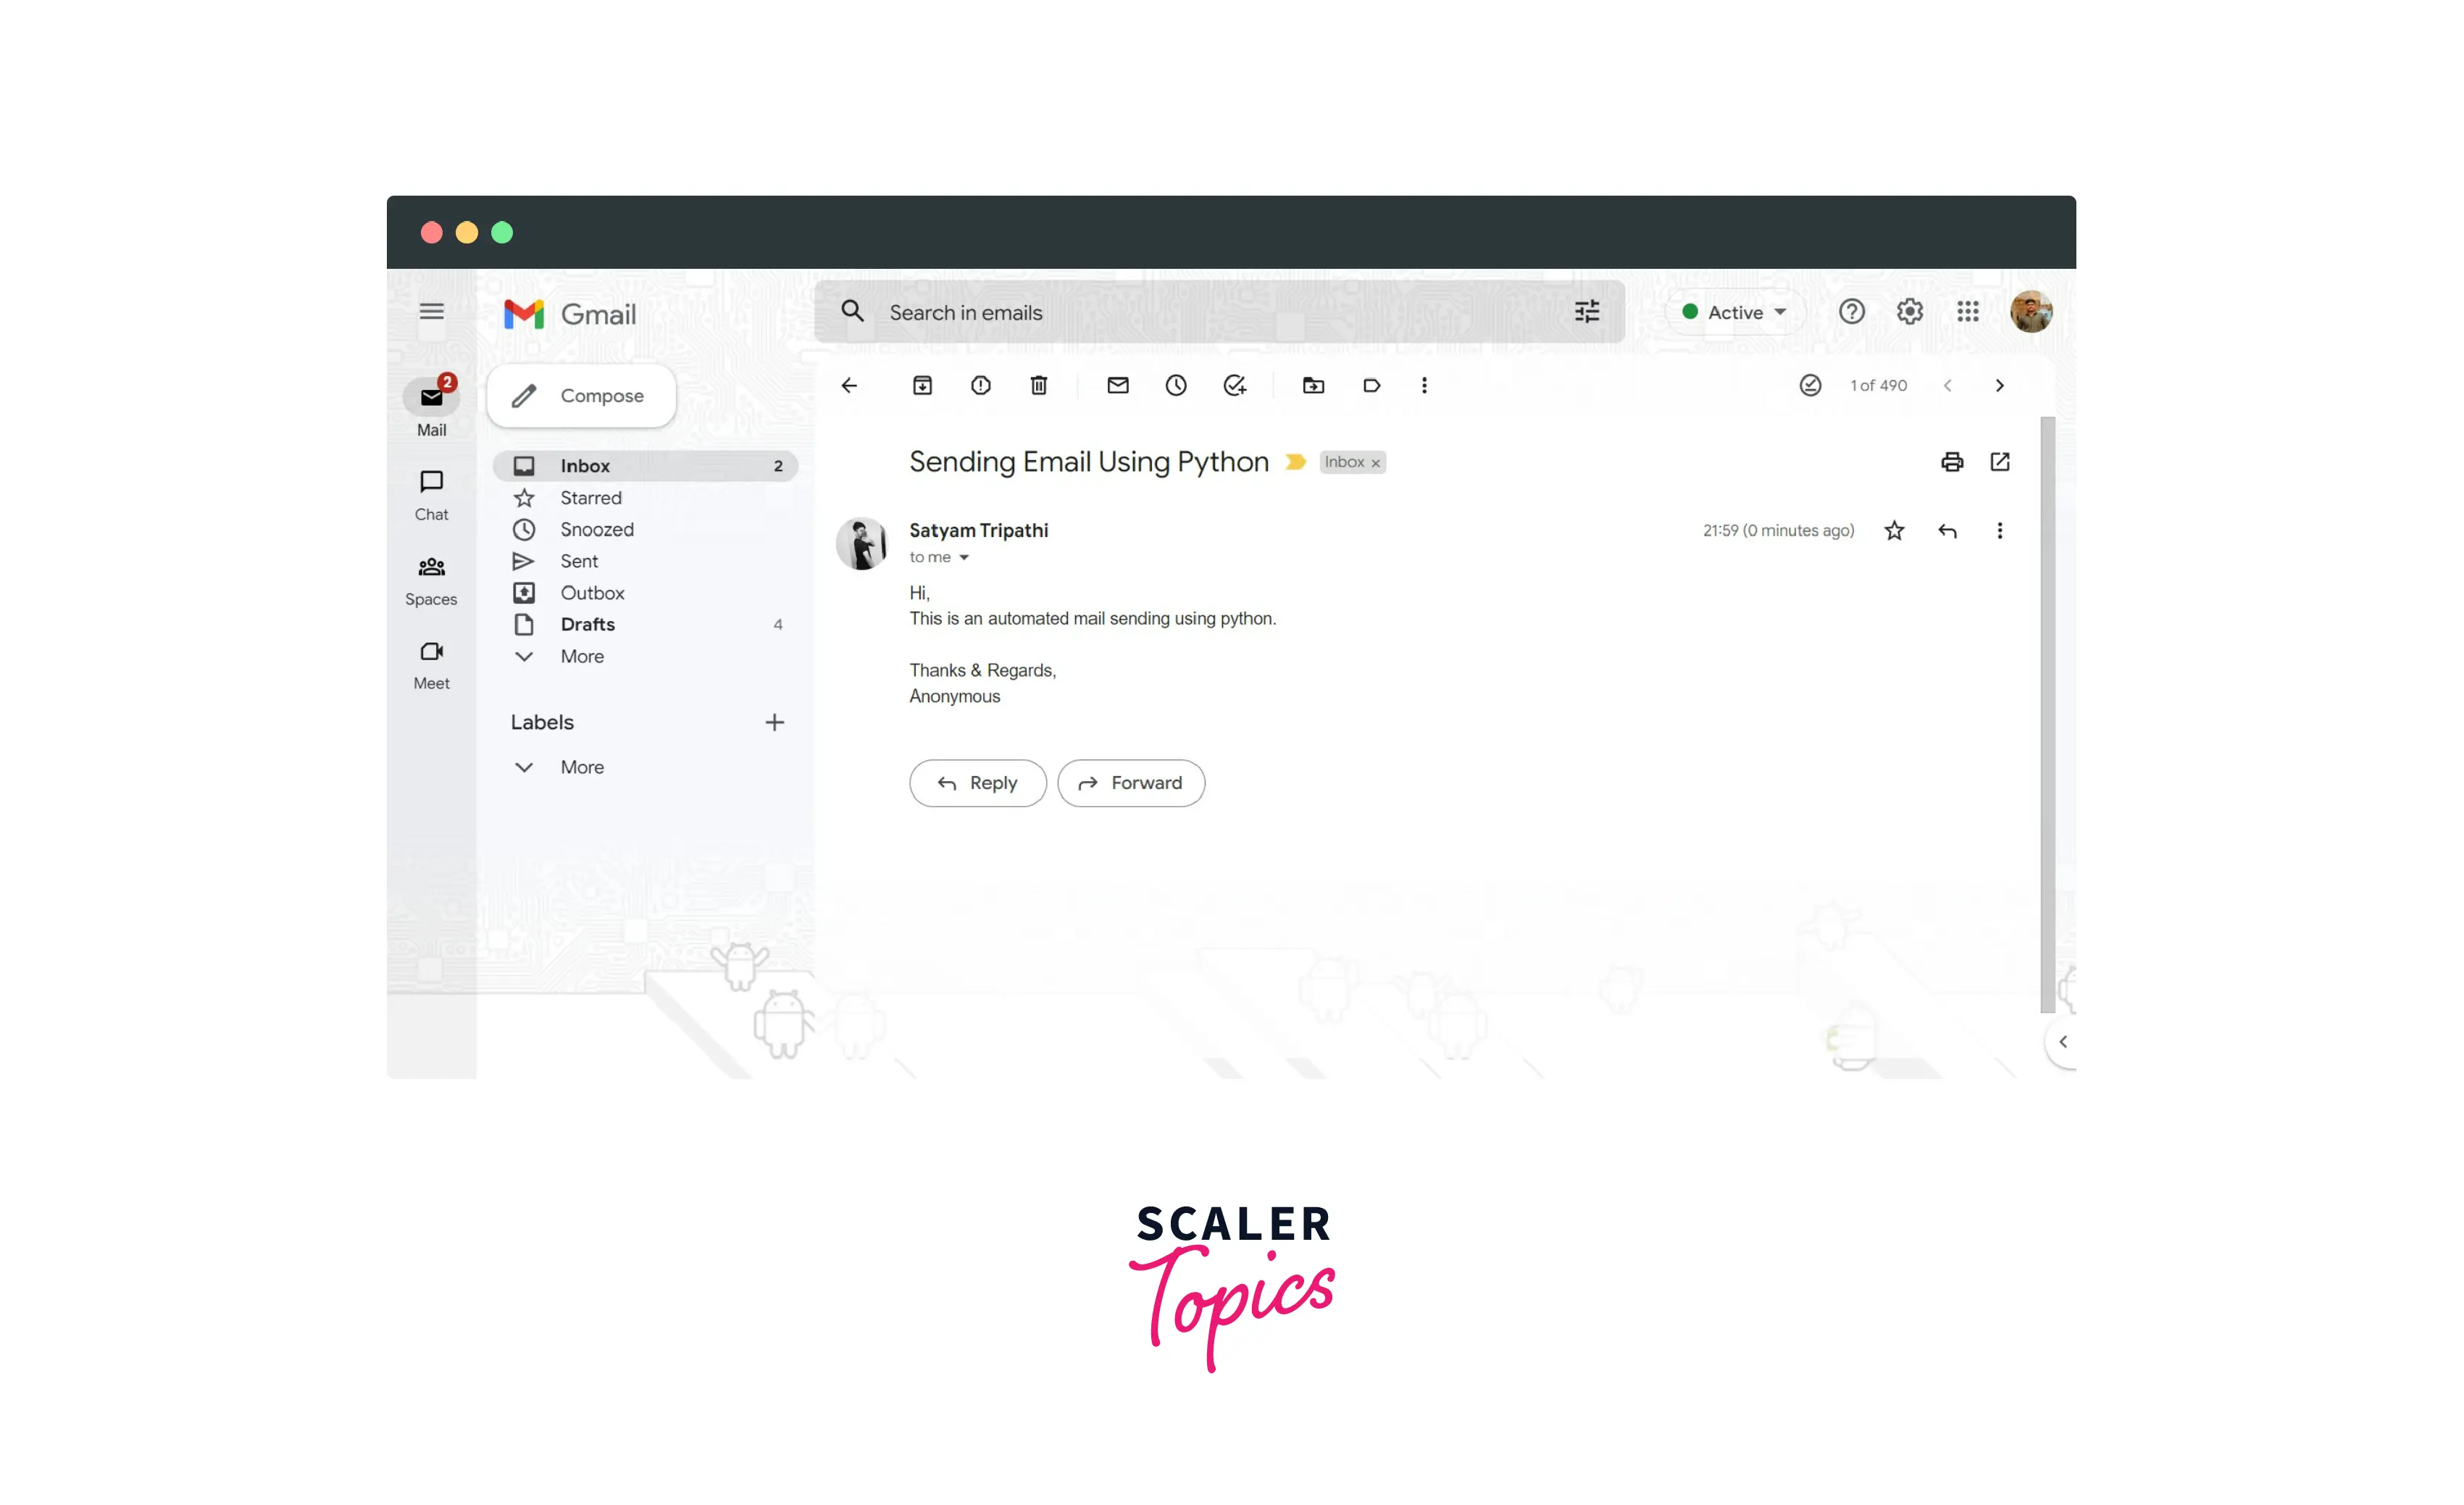Click the Snooze icon on toolbar

tap(1176, 385)
